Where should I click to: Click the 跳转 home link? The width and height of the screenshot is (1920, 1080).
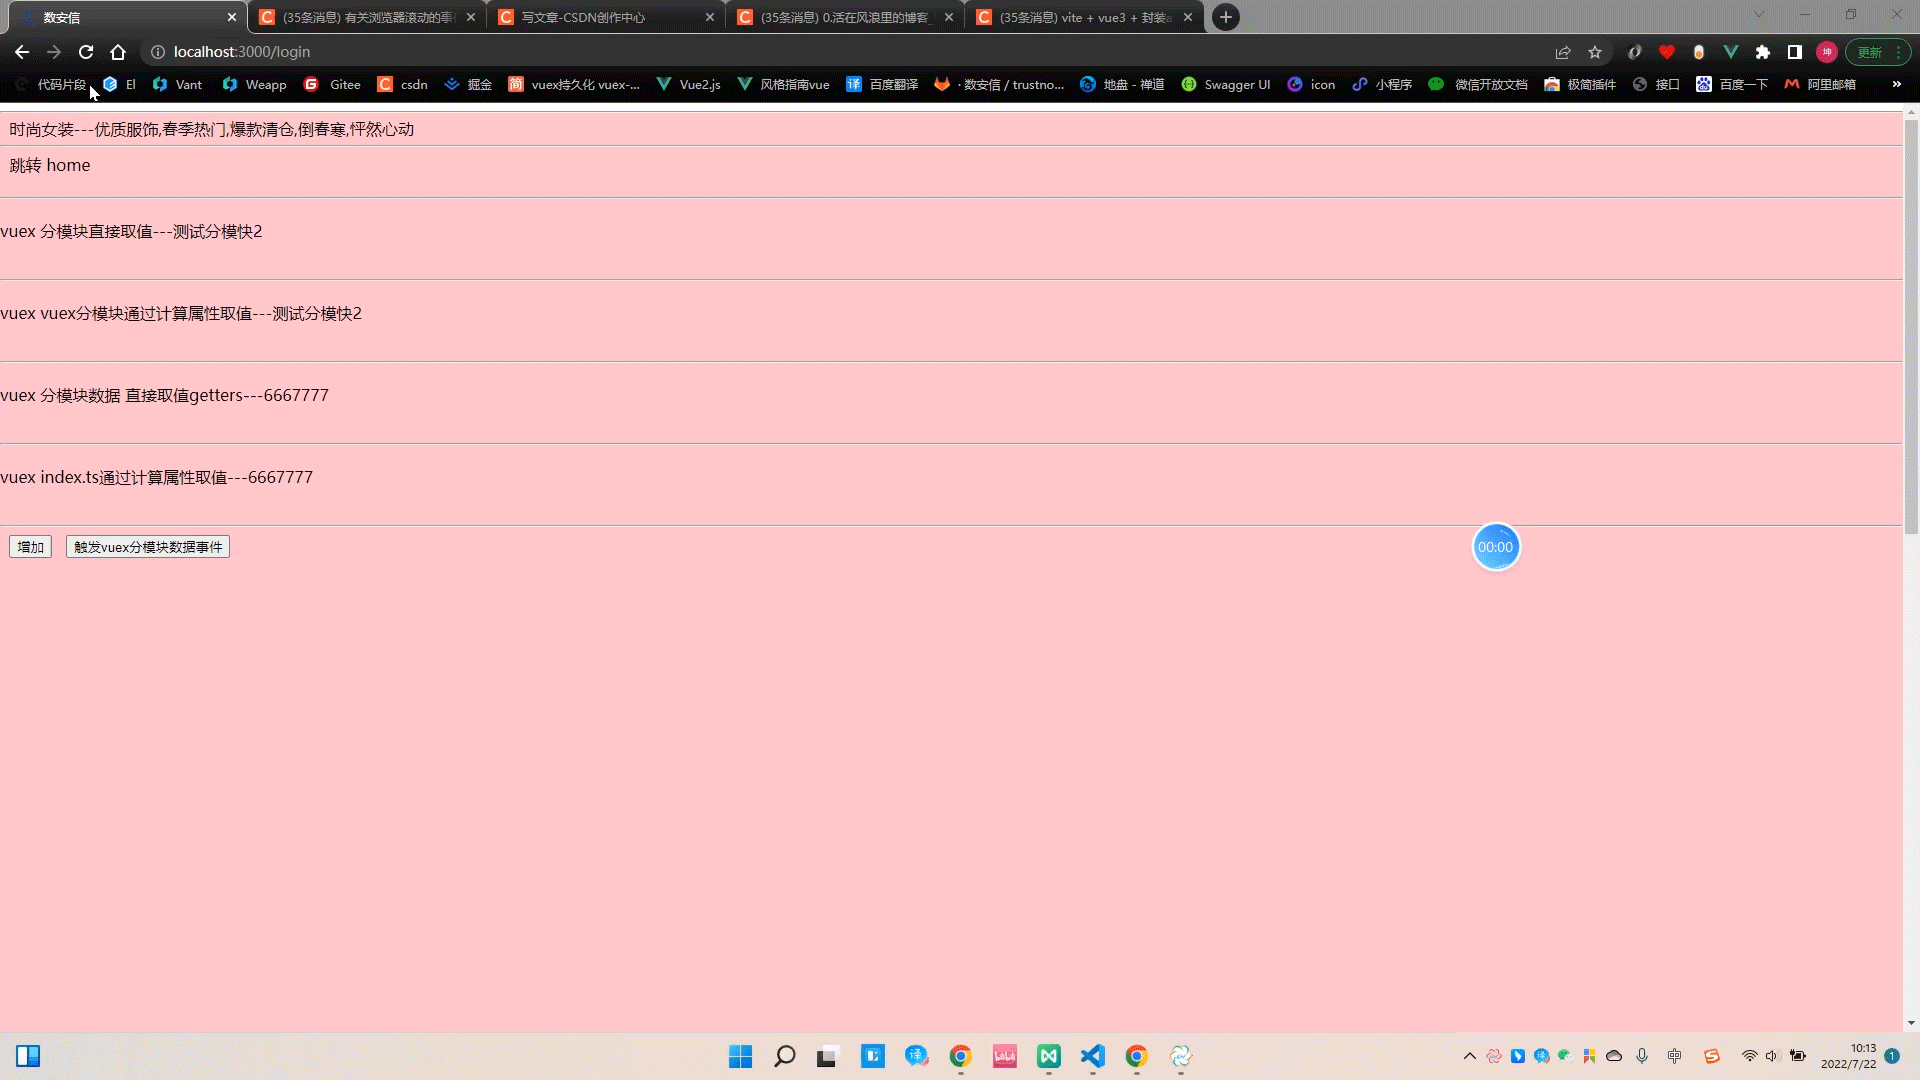point(49,164)
